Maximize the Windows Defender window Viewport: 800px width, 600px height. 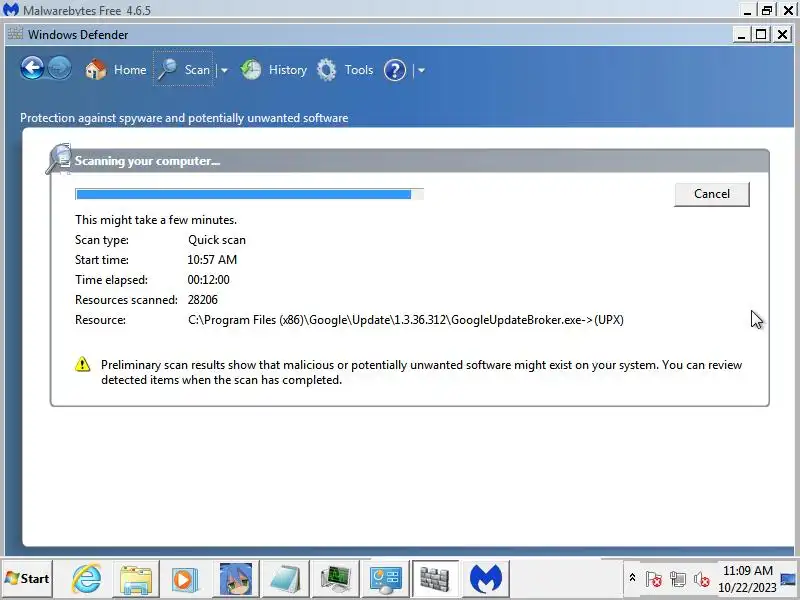[761, 34]
